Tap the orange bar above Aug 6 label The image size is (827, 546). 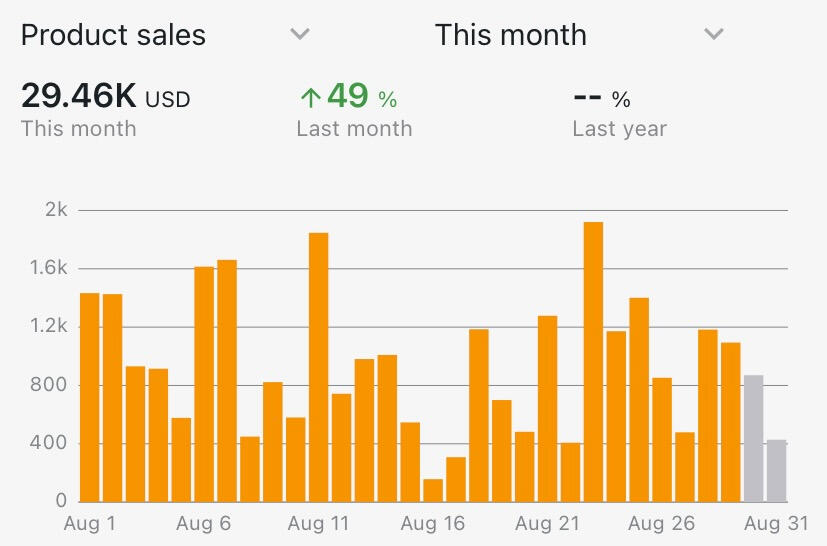pyautogui.click(x=204, y=384)
